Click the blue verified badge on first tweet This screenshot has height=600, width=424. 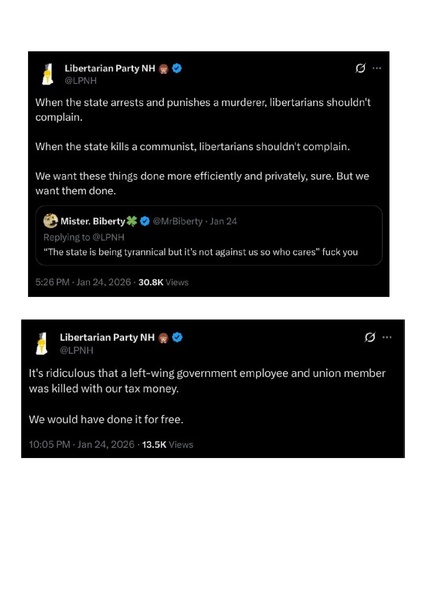pos(177,68)
